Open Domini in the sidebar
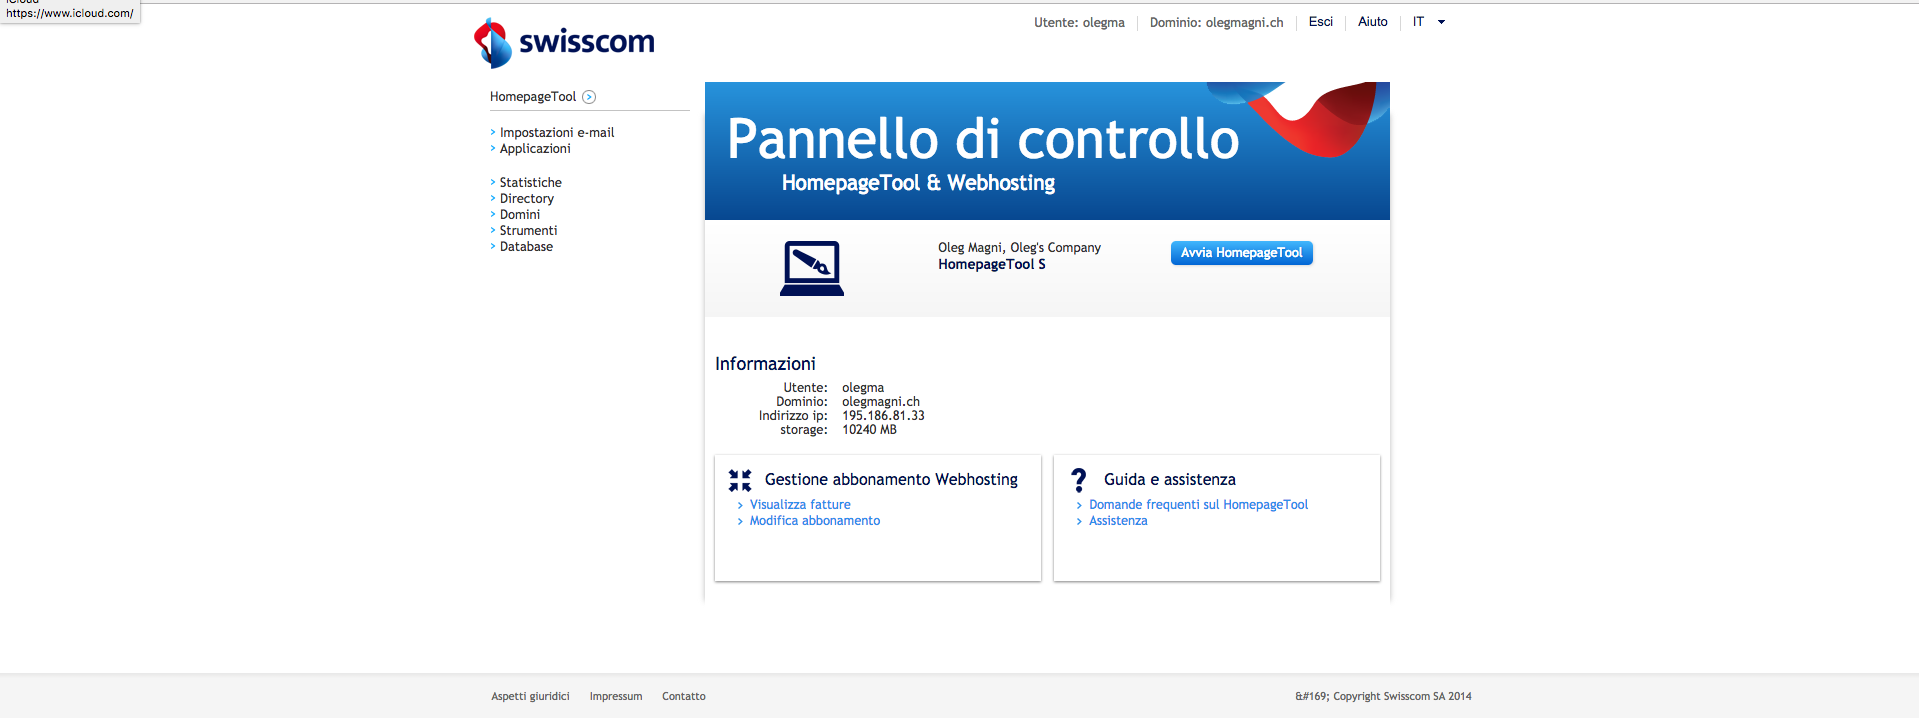 (x=520, y=214)
